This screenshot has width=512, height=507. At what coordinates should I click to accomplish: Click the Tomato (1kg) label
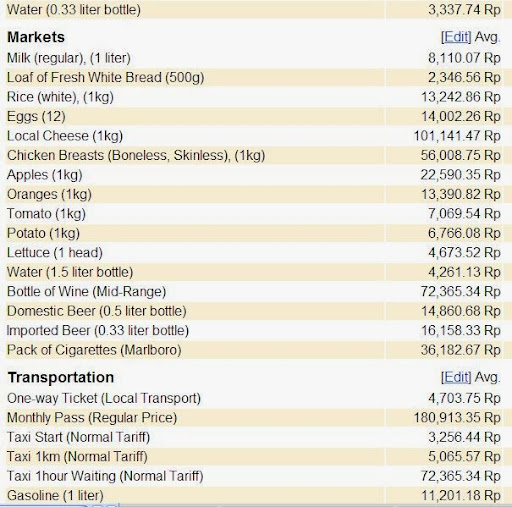click(46, 214)
